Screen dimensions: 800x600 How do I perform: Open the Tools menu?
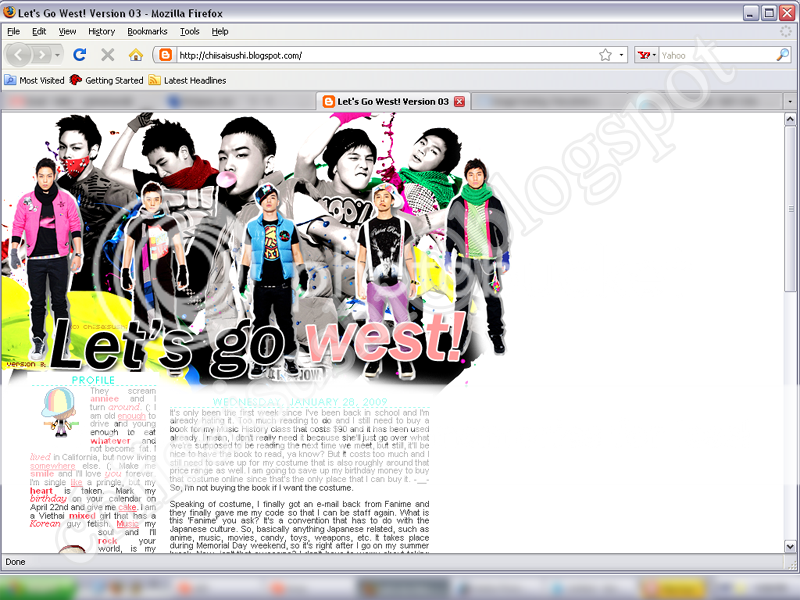[x=189, y=32]
